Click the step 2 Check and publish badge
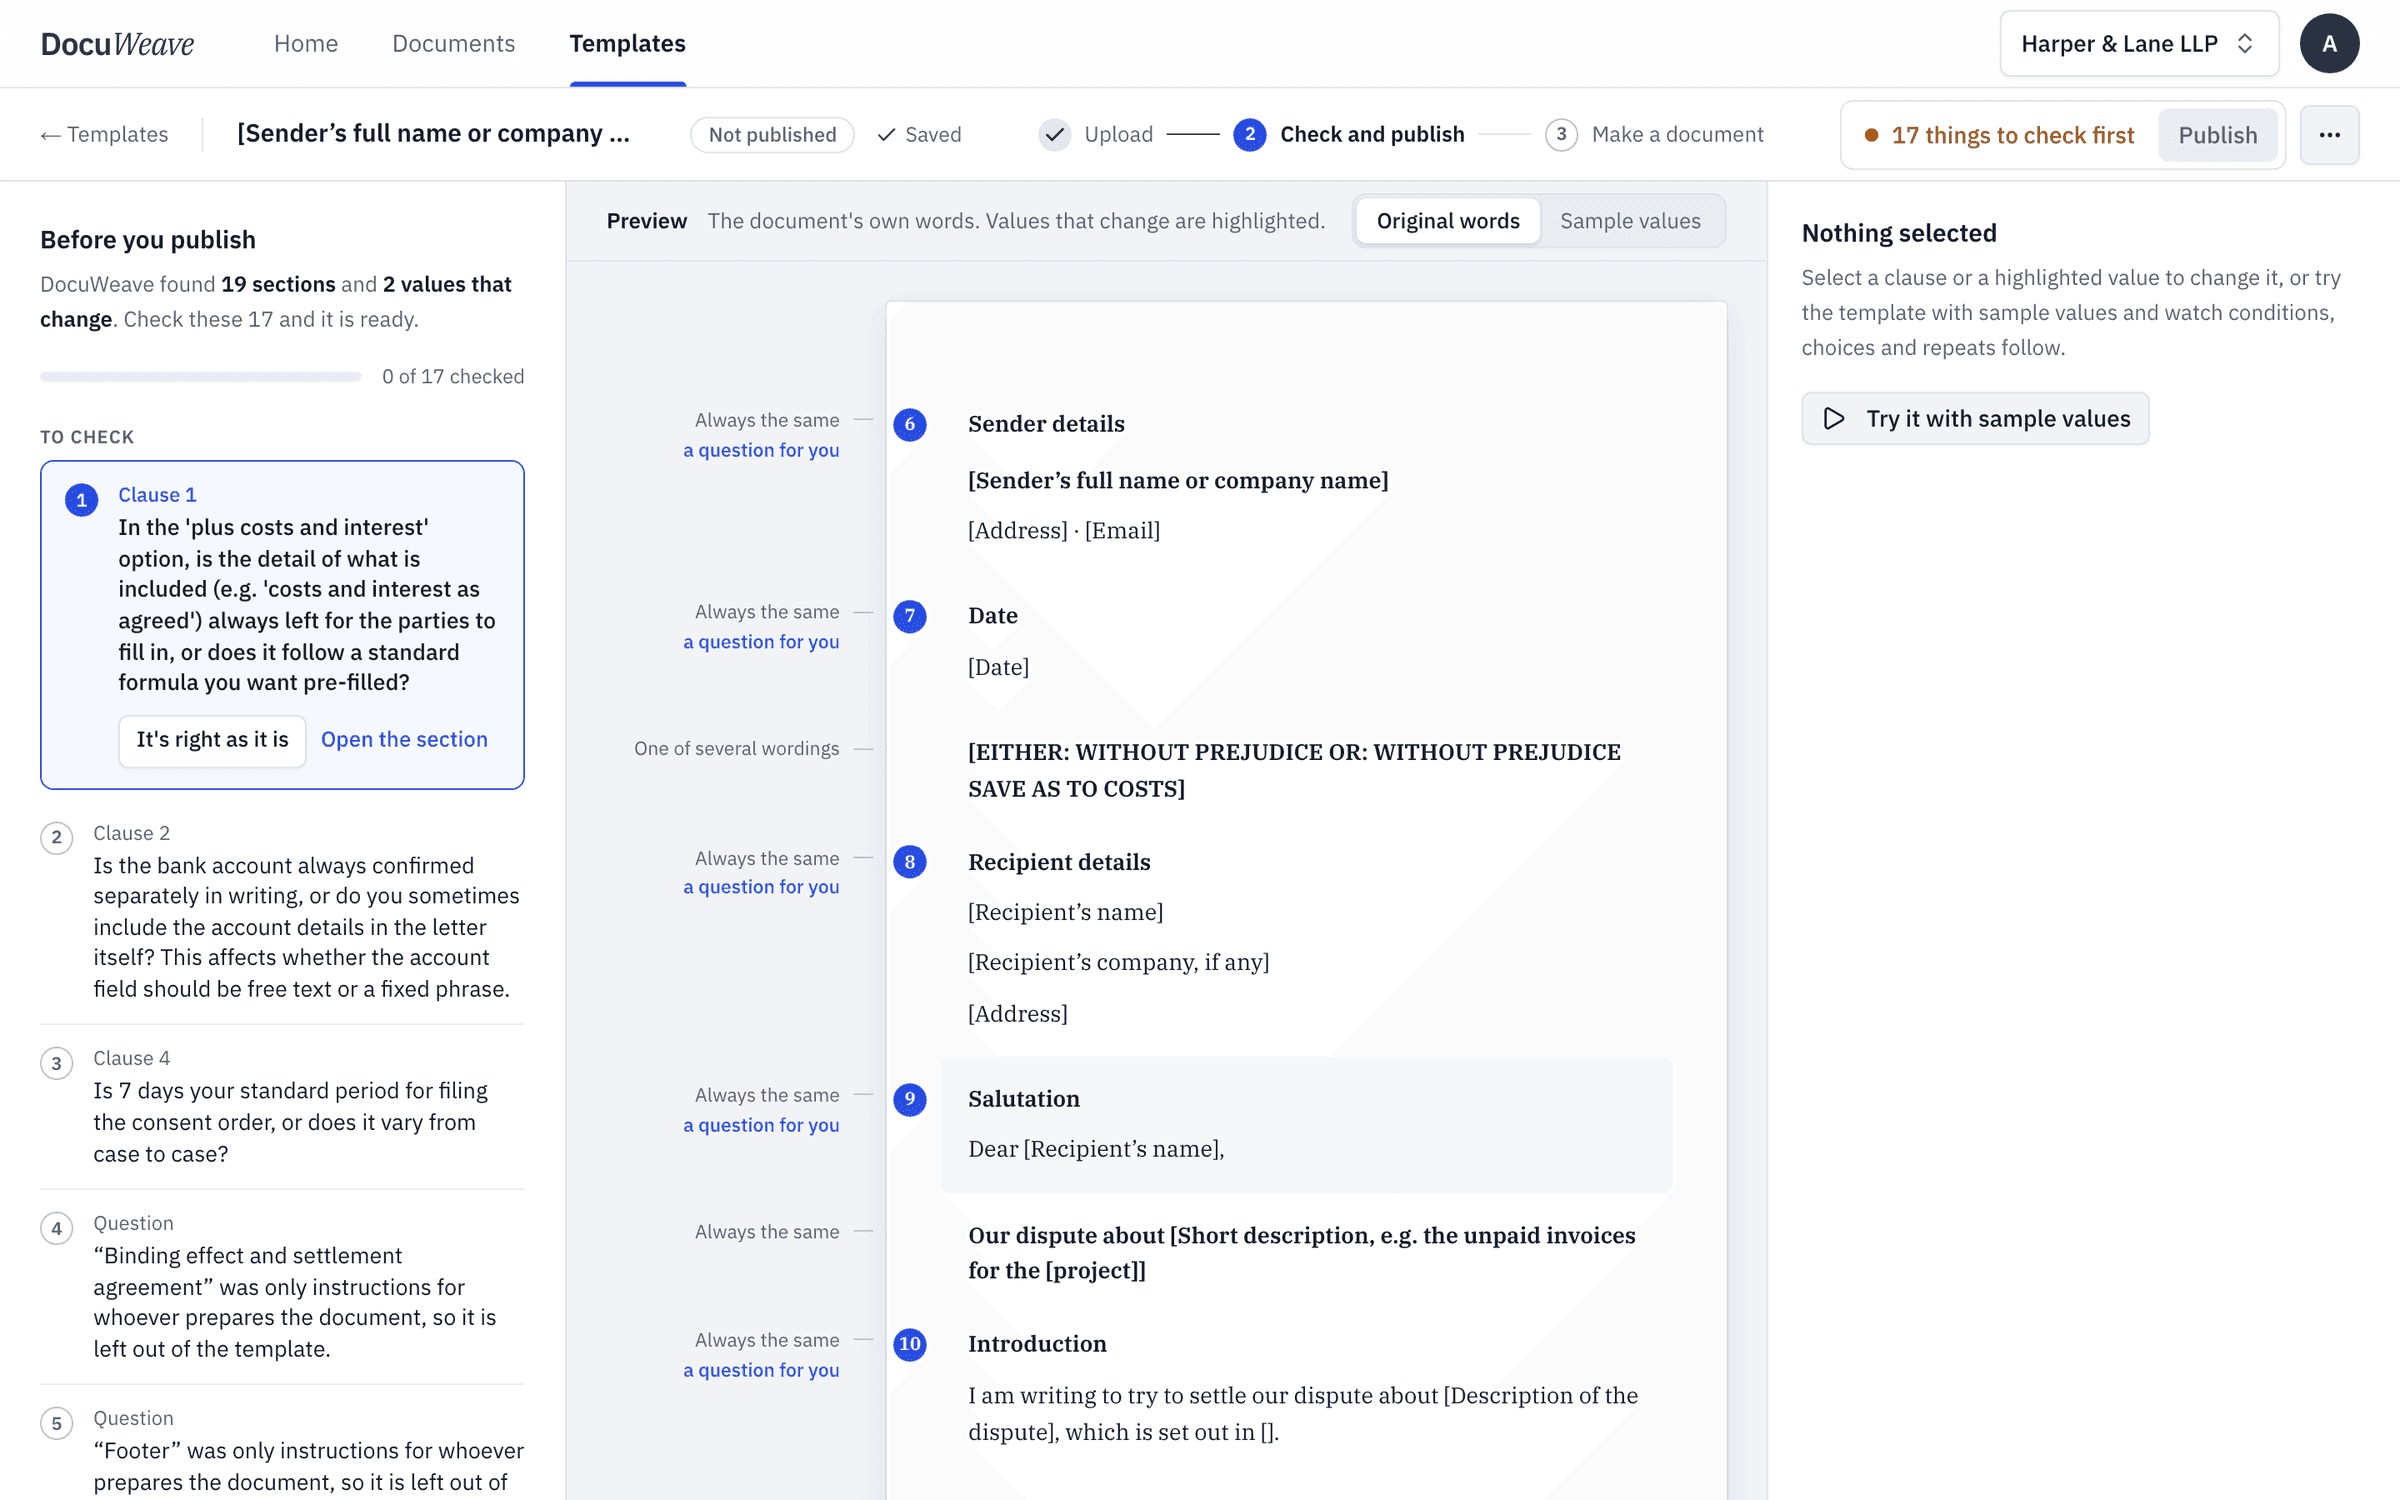Image resolution: width=2400 pixels, height=1500 pixels. pyautogui.click(x=1249, y=134)
